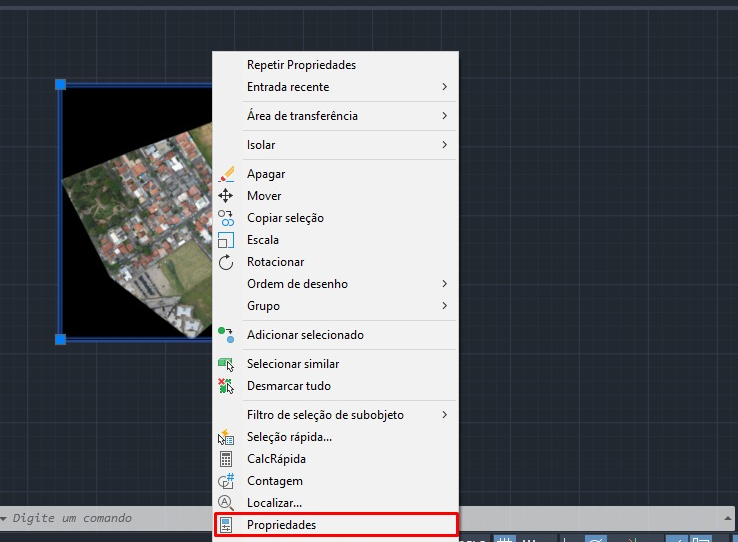Open Propriedades from the context menu
This screenshot has height=542, width=738.
pos(336,525)
